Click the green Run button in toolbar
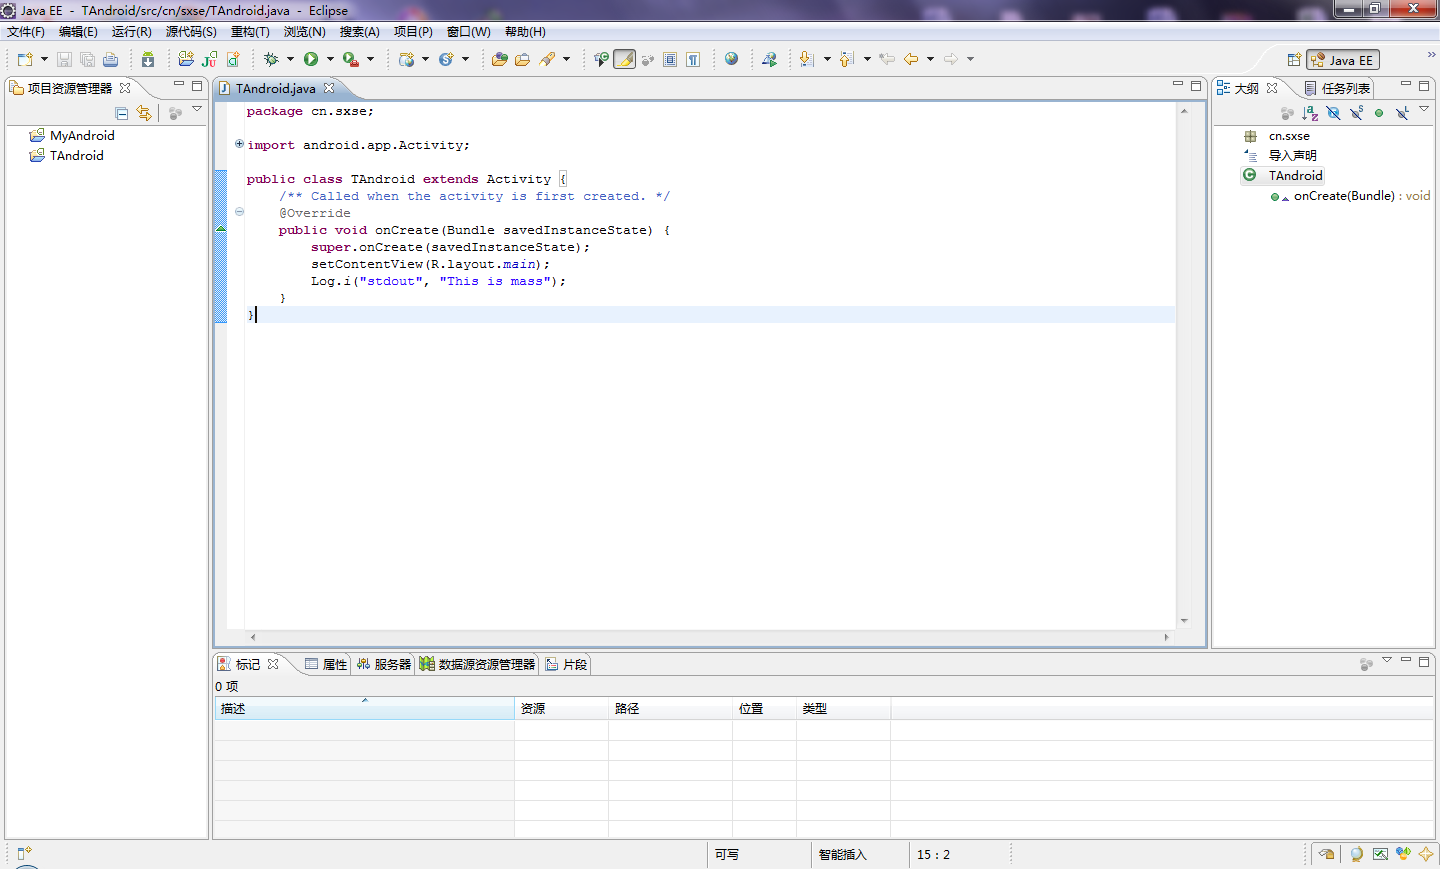Screen dimensions: 1440x869 (x=311, y=60)
